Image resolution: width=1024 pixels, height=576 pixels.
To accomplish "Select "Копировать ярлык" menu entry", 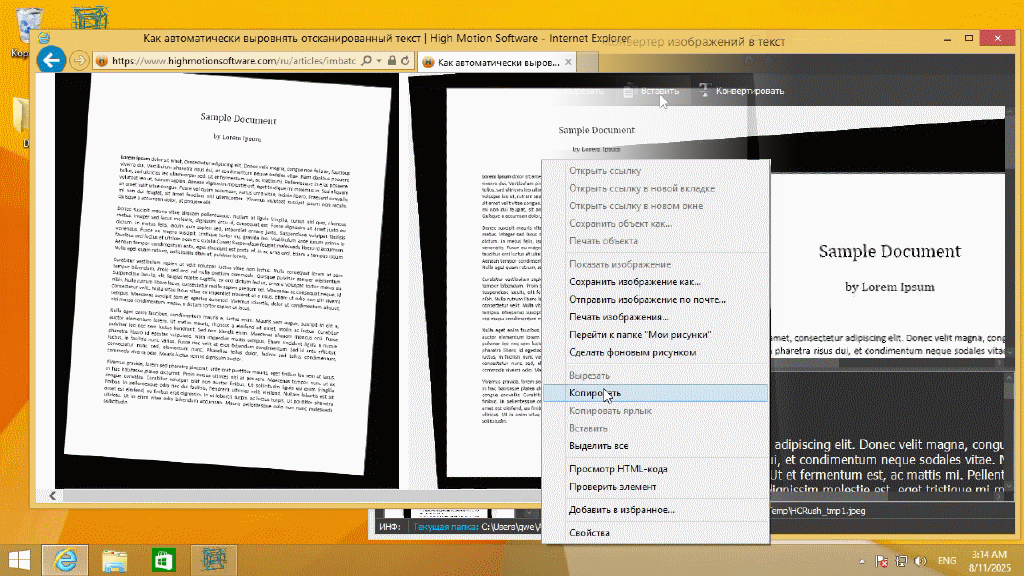I will click(x=610, y=411).
